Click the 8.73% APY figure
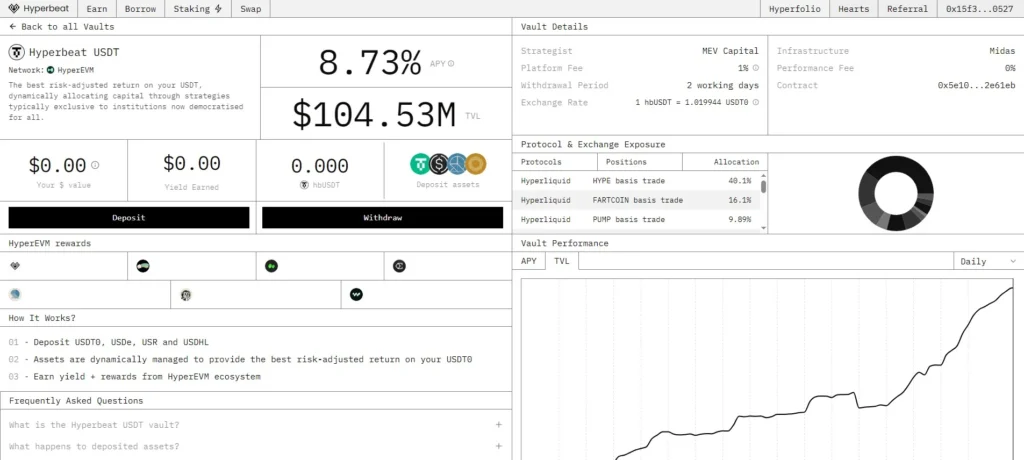The image size is (1024, 460). 370,63
